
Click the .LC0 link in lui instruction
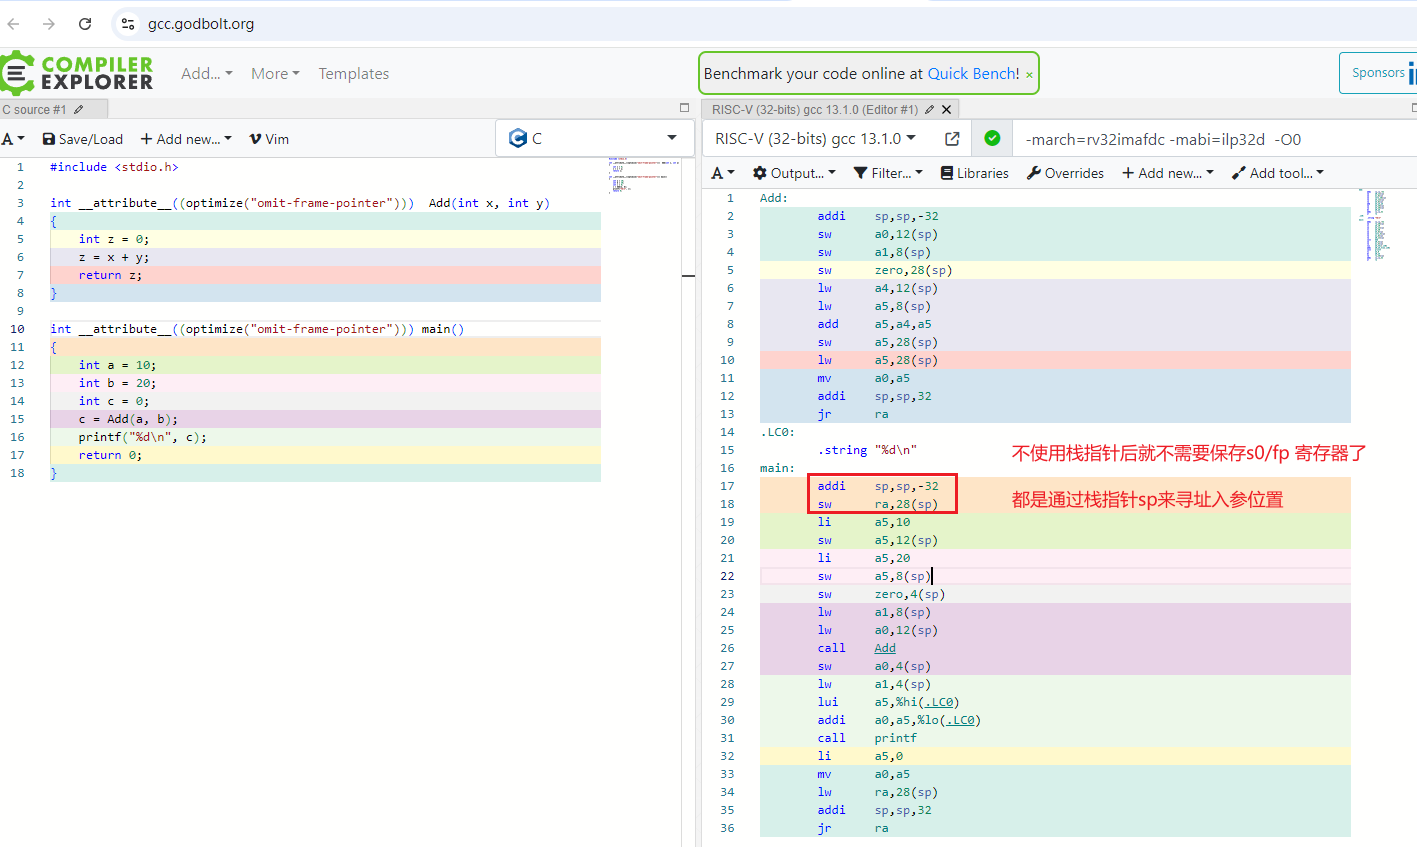coord(940,702)
